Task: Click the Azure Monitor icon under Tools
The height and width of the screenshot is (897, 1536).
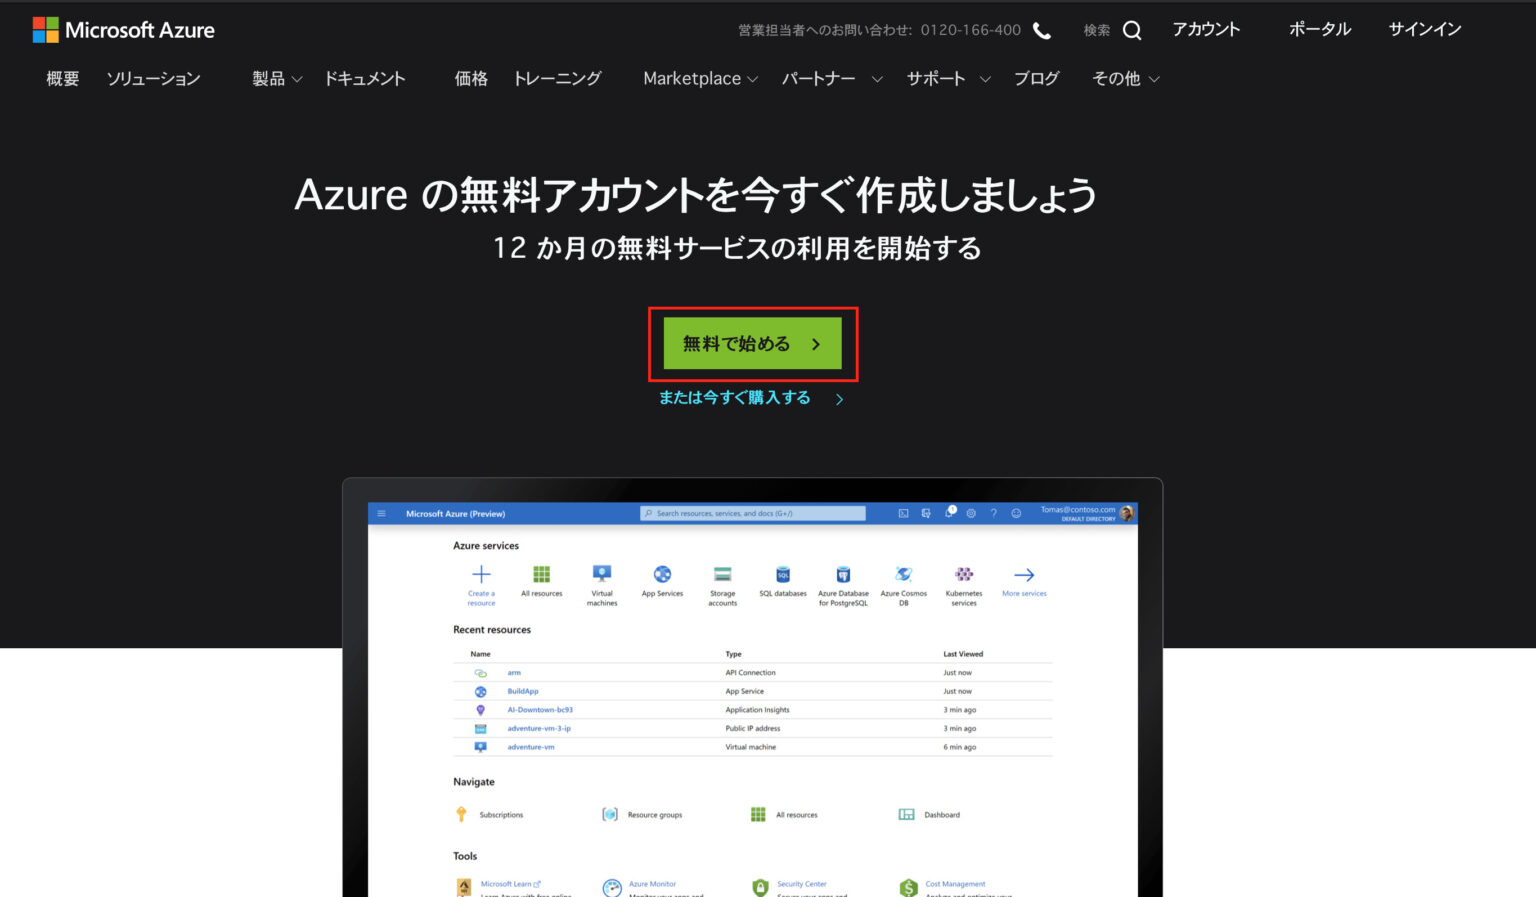Action: 610,887
